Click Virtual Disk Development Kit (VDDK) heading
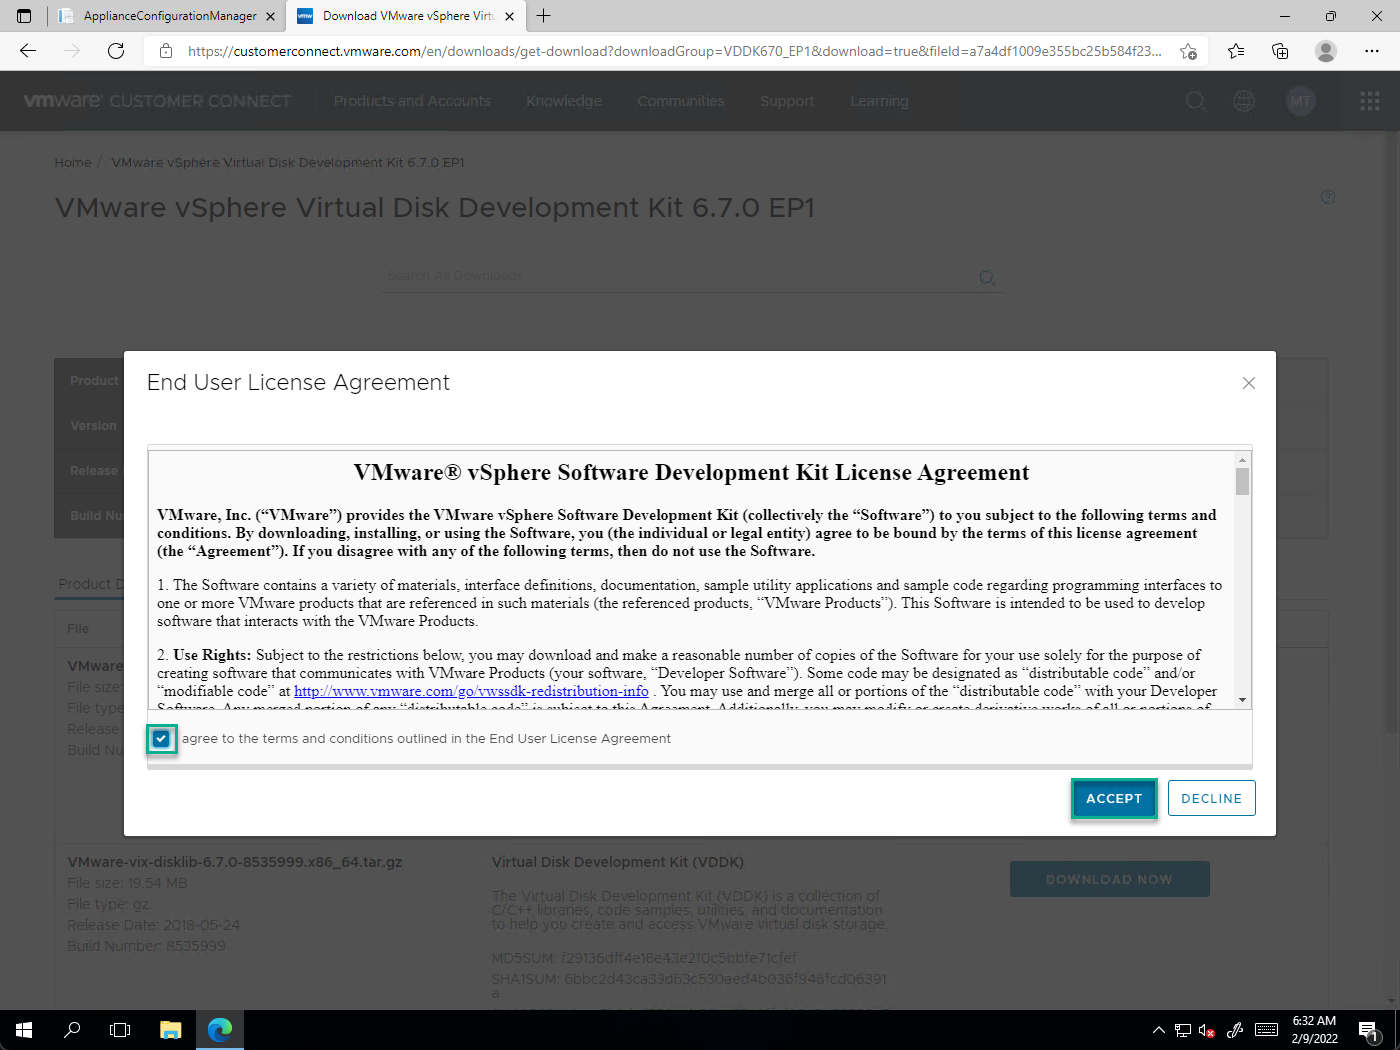The image size is (1400, 1050). point(618,862)
